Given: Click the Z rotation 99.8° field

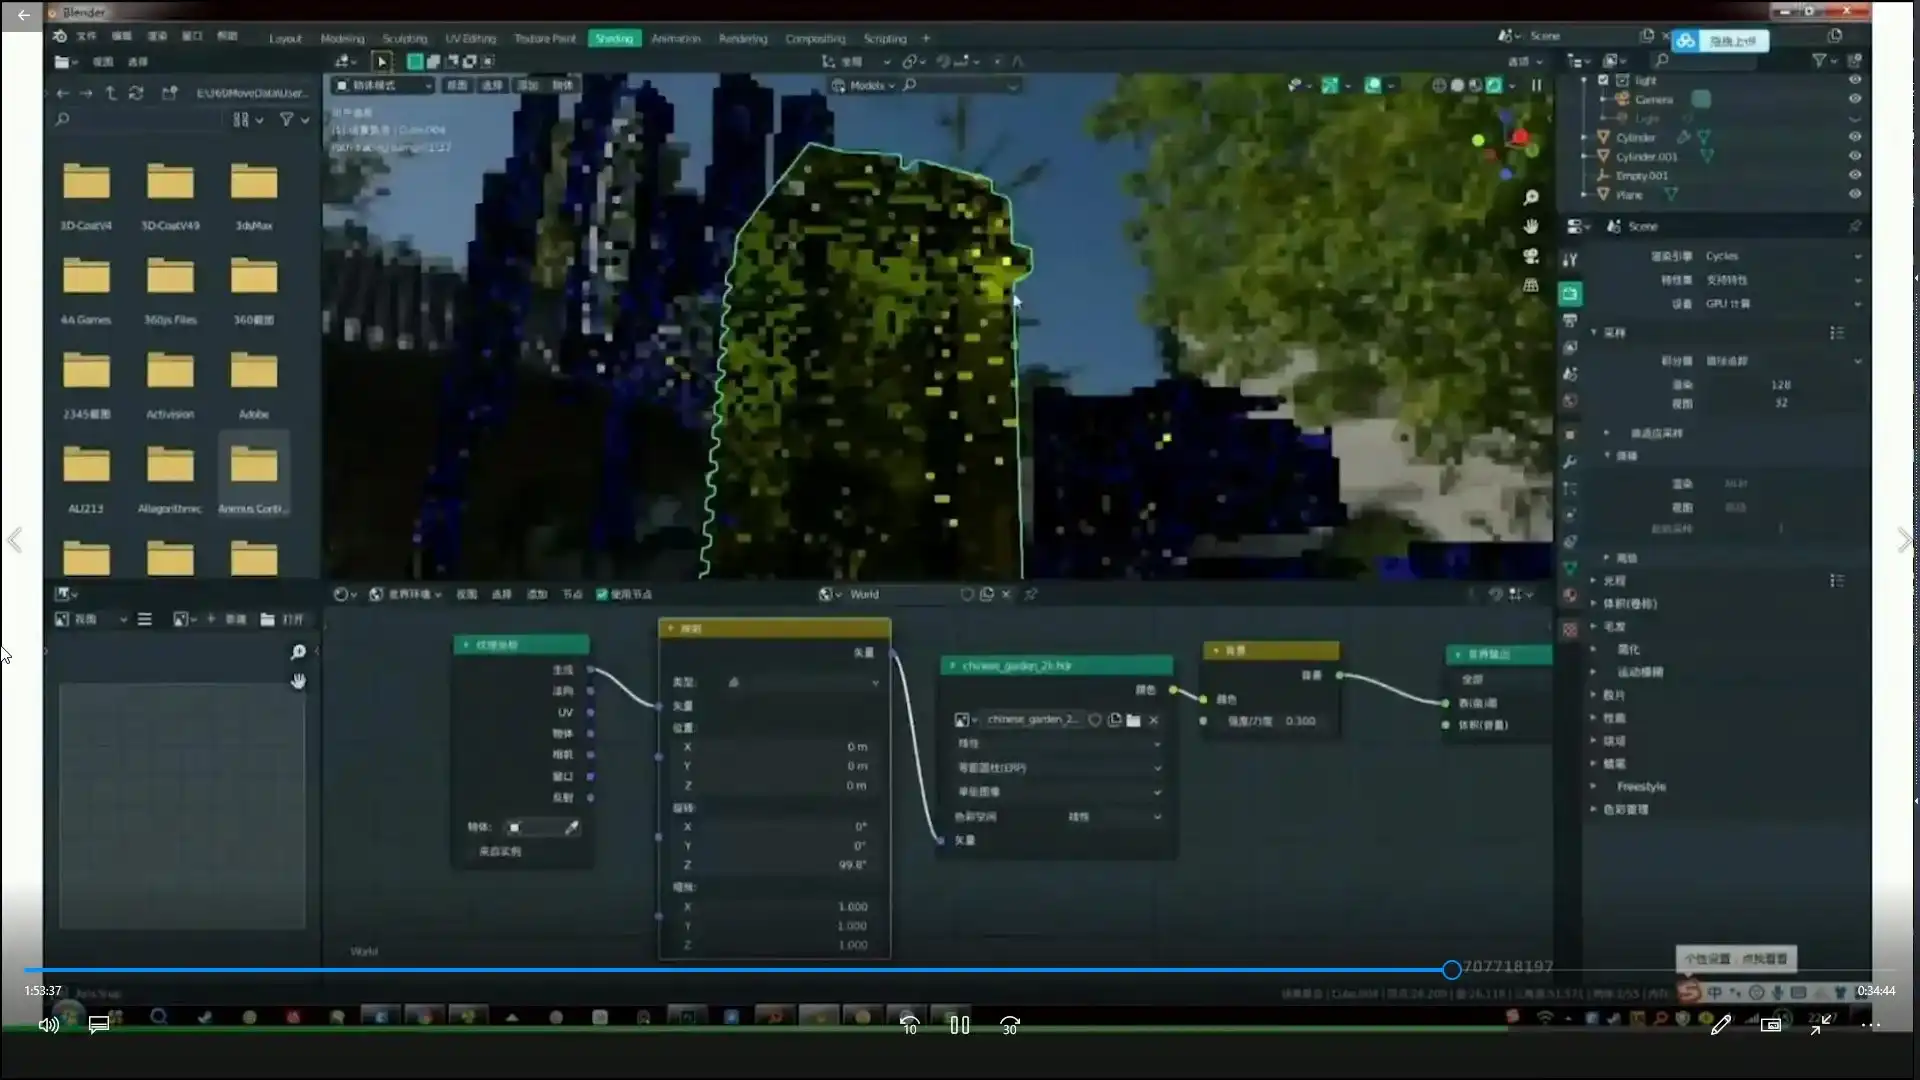Looking at the screenshot, I should point(775,865).
